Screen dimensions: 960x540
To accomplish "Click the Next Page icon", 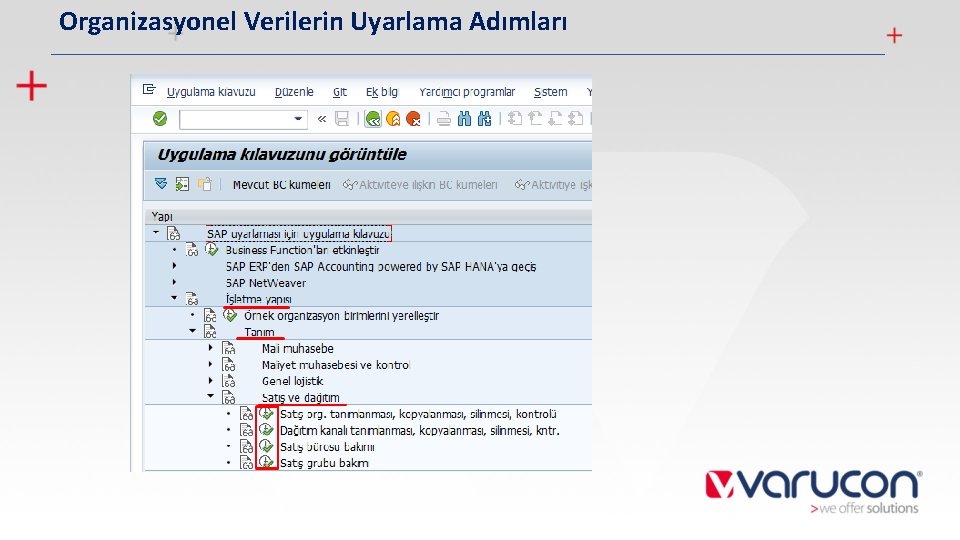I will click(555, 119).
